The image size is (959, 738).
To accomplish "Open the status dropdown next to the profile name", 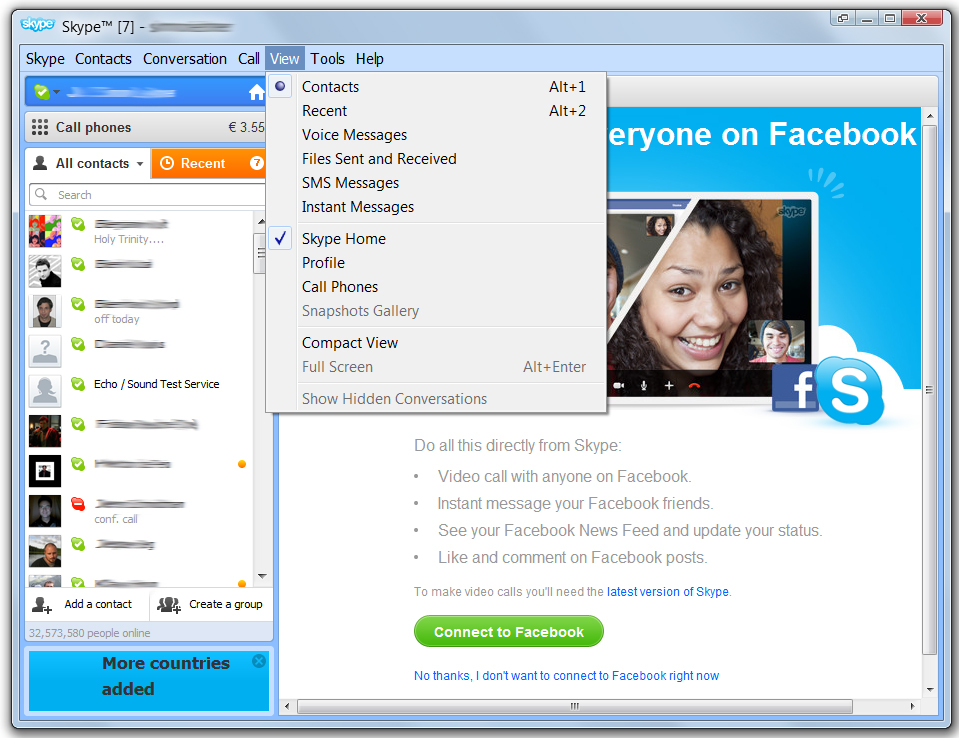I will pos(57,92).
